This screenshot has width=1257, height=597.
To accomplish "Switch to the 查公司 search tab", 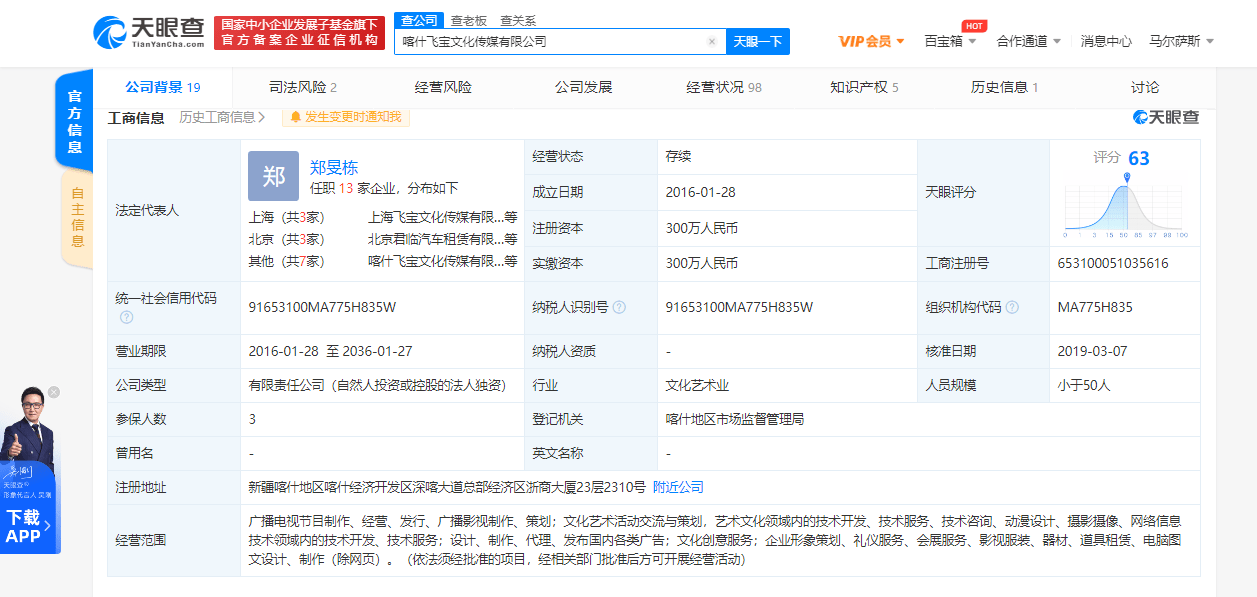I will tap(419, 20).
